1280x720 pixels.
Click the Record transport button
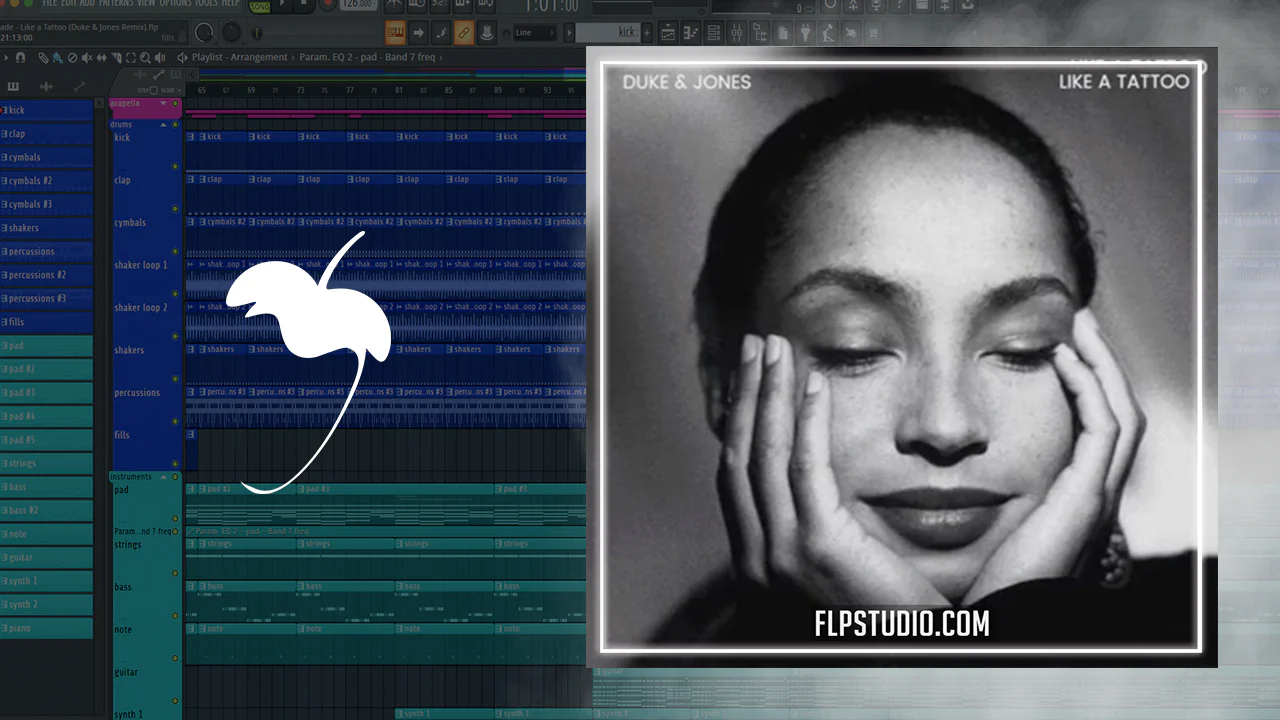pos(326,4)
